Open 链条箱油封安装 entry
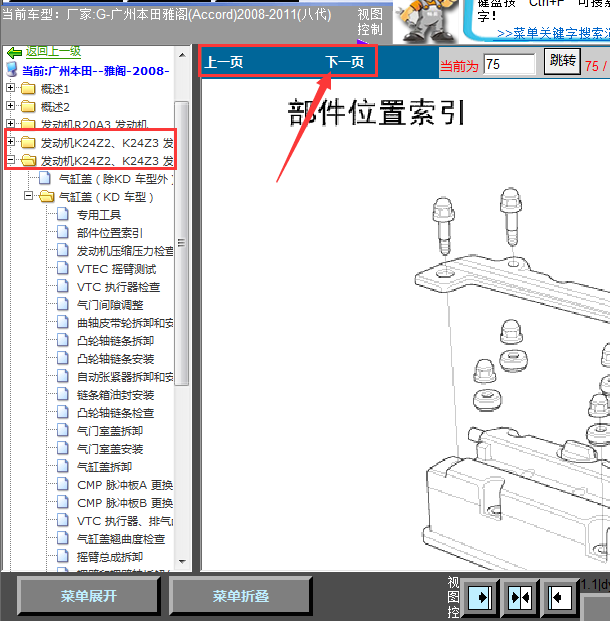610x621 pixels. 116,395
